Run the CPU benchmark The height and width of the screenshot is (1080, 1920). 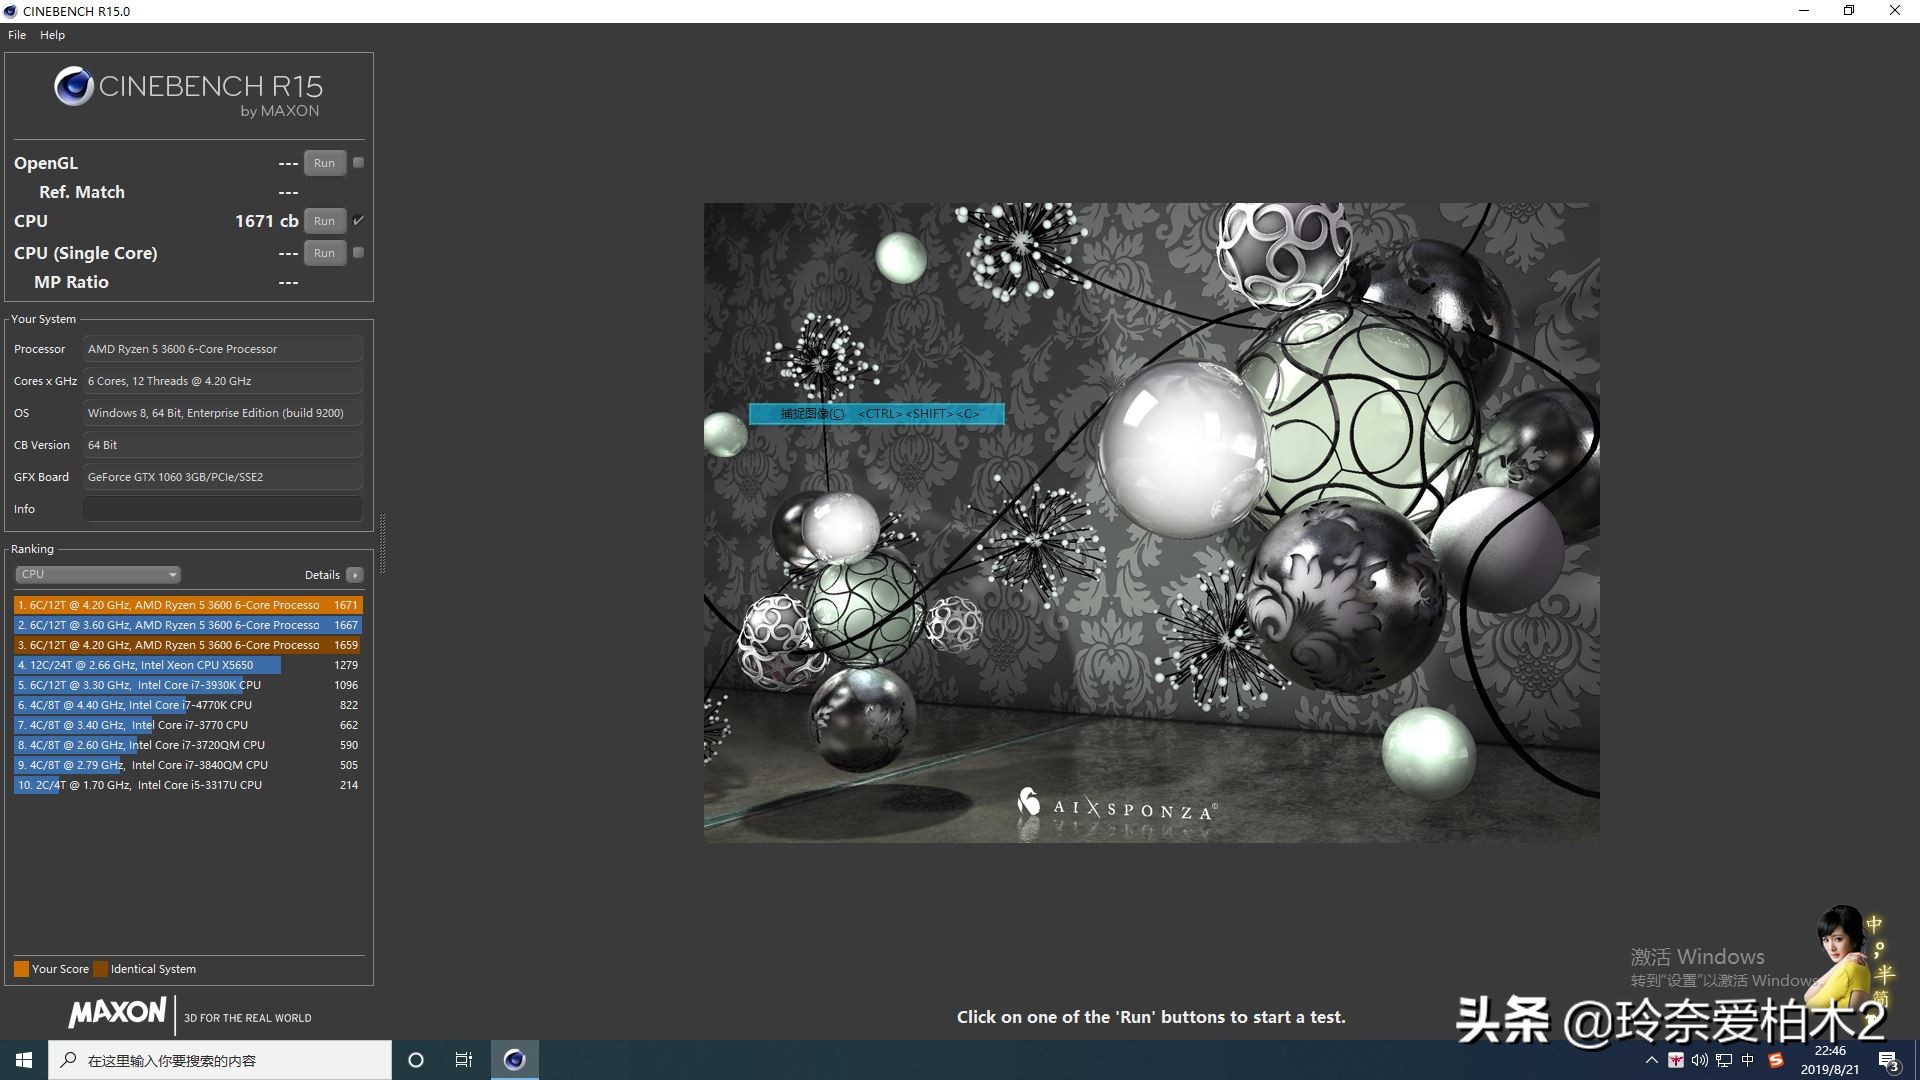coord(324,221)
